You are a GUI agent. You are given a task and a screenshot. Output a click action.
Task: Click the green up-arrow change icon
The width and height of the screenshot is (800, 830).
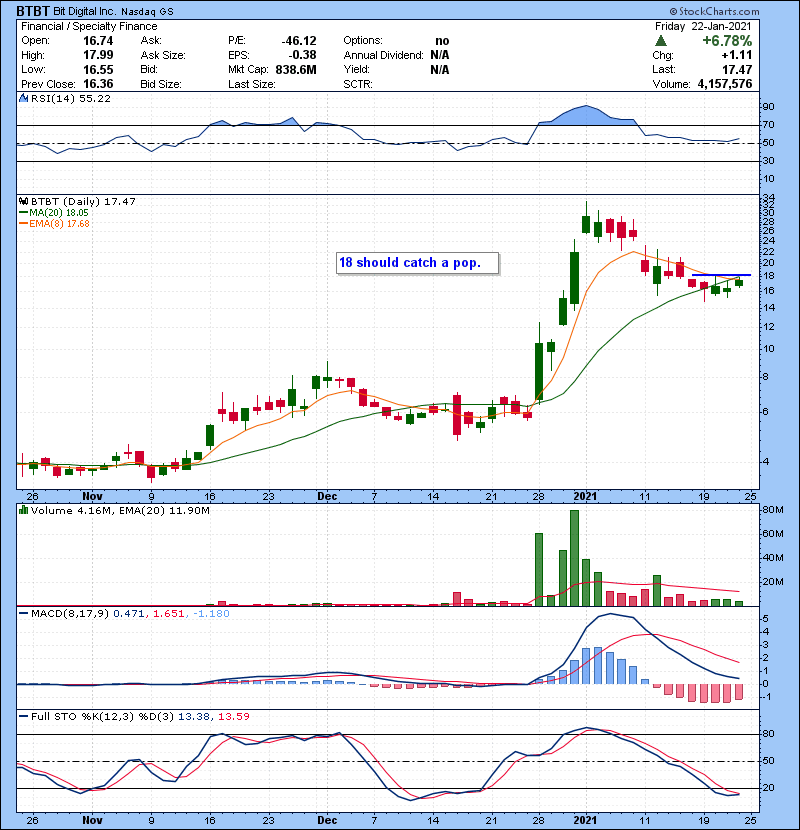[660, 40]
